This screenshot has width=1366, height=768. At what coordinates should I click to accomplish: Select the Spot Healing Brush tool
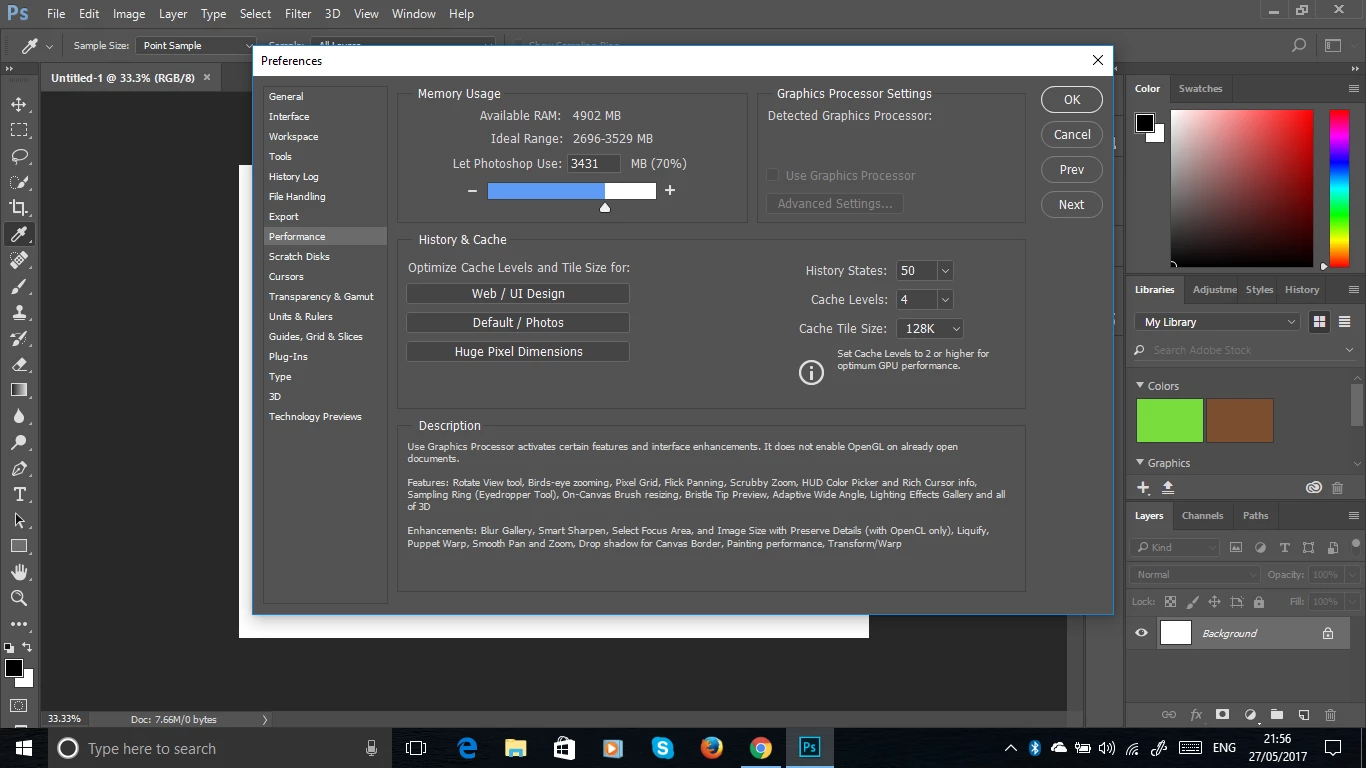point(19,260)
